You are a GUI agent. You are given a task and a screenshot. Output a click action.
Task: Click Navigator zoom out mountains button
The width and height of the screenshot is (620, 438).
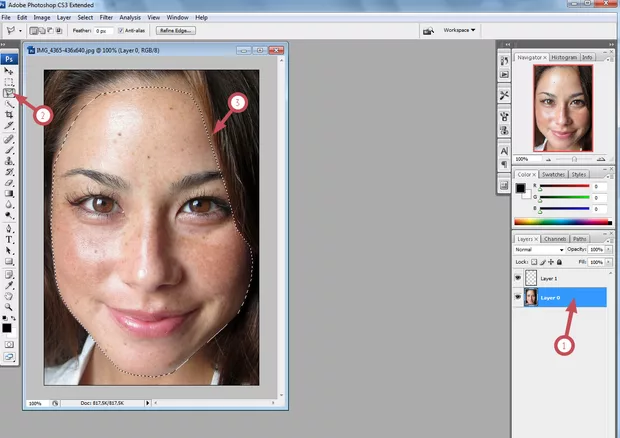[x=548, y=159]
